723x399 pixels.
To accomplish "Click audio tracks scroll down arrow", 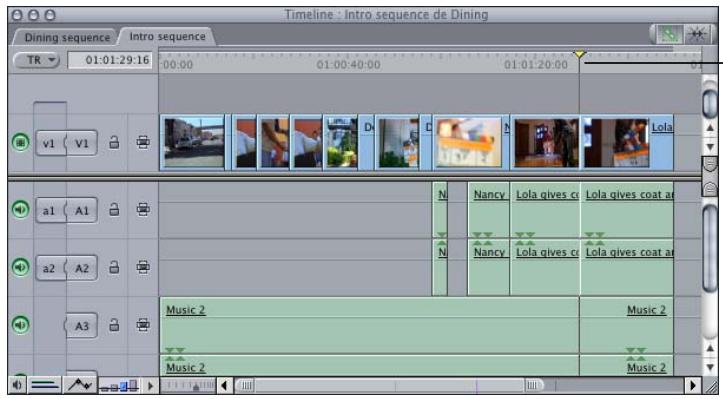I will point(710,367).
